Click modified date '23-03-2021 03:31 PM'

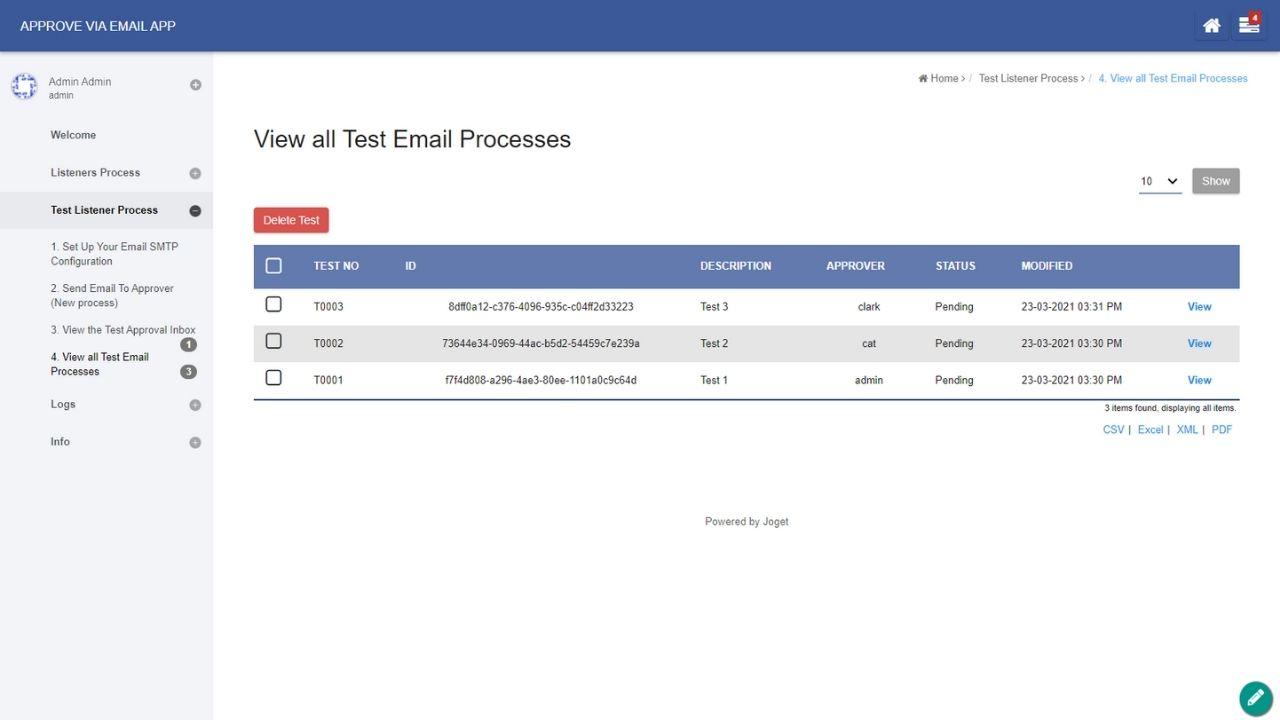coord(1071,307)
